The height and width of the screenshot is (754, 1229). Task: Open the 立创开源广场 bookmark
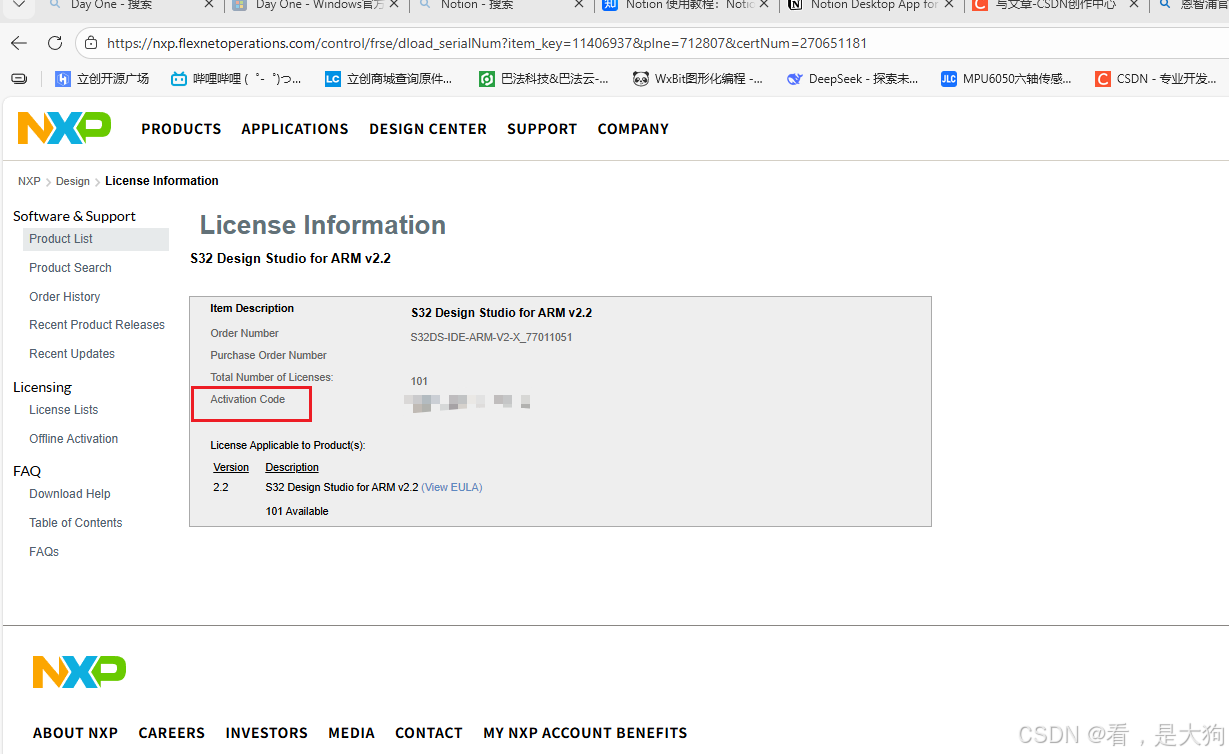point(102,78)
